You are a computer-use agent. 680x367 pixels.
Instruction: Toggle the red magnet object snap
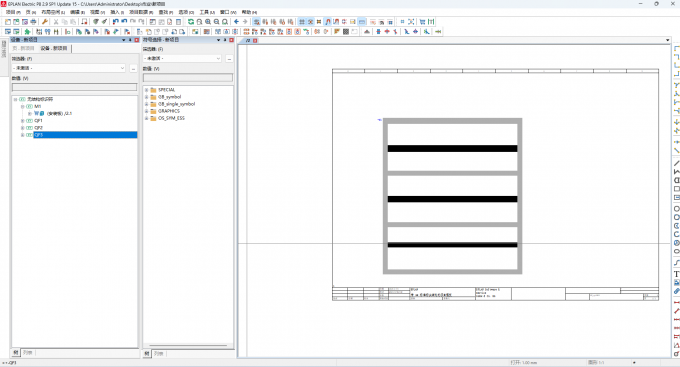[328, 22]
